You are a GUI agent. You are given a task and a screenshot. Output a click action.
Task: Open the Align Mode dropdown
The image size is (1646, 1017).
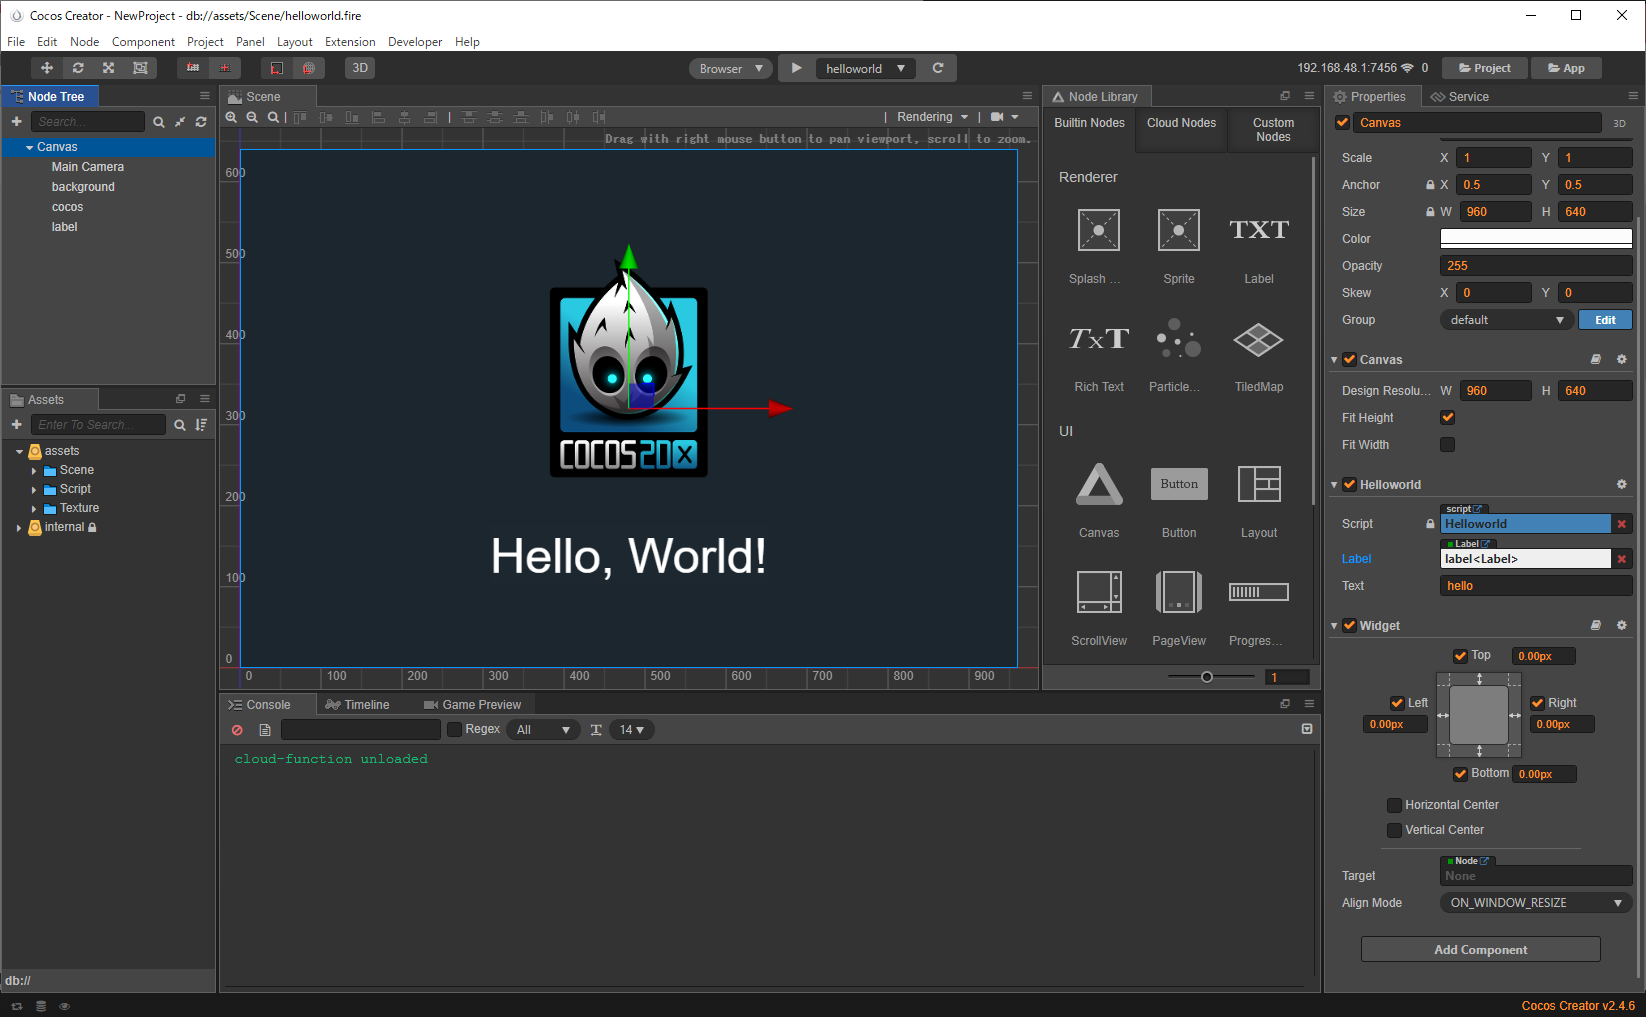tap(1534, 902)
